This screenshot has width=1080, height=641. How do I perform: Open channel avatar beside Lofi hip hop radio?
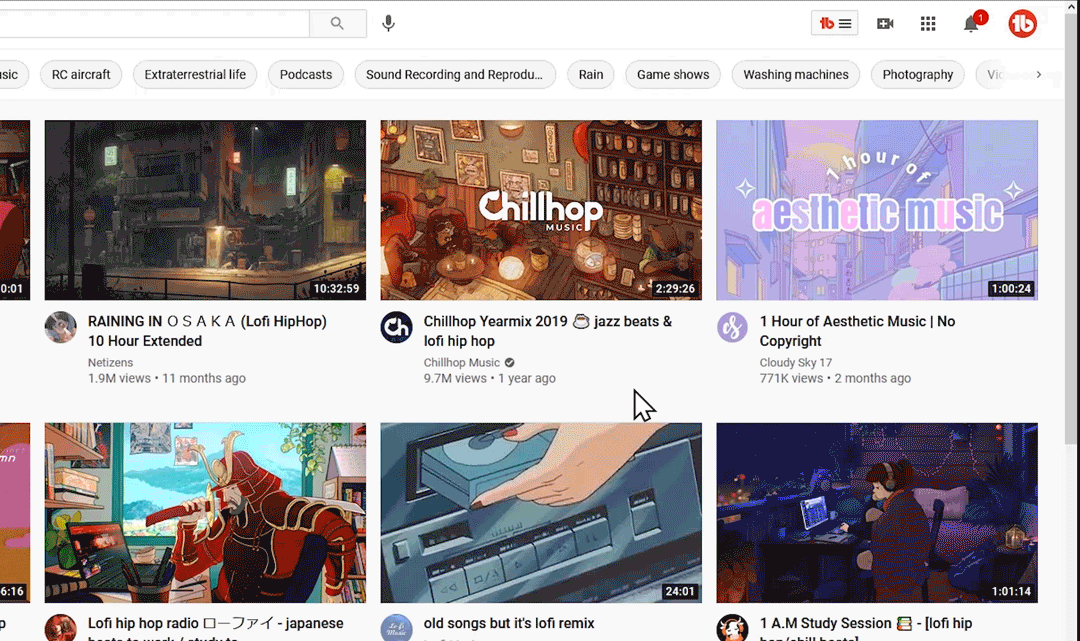click(61, 627)
